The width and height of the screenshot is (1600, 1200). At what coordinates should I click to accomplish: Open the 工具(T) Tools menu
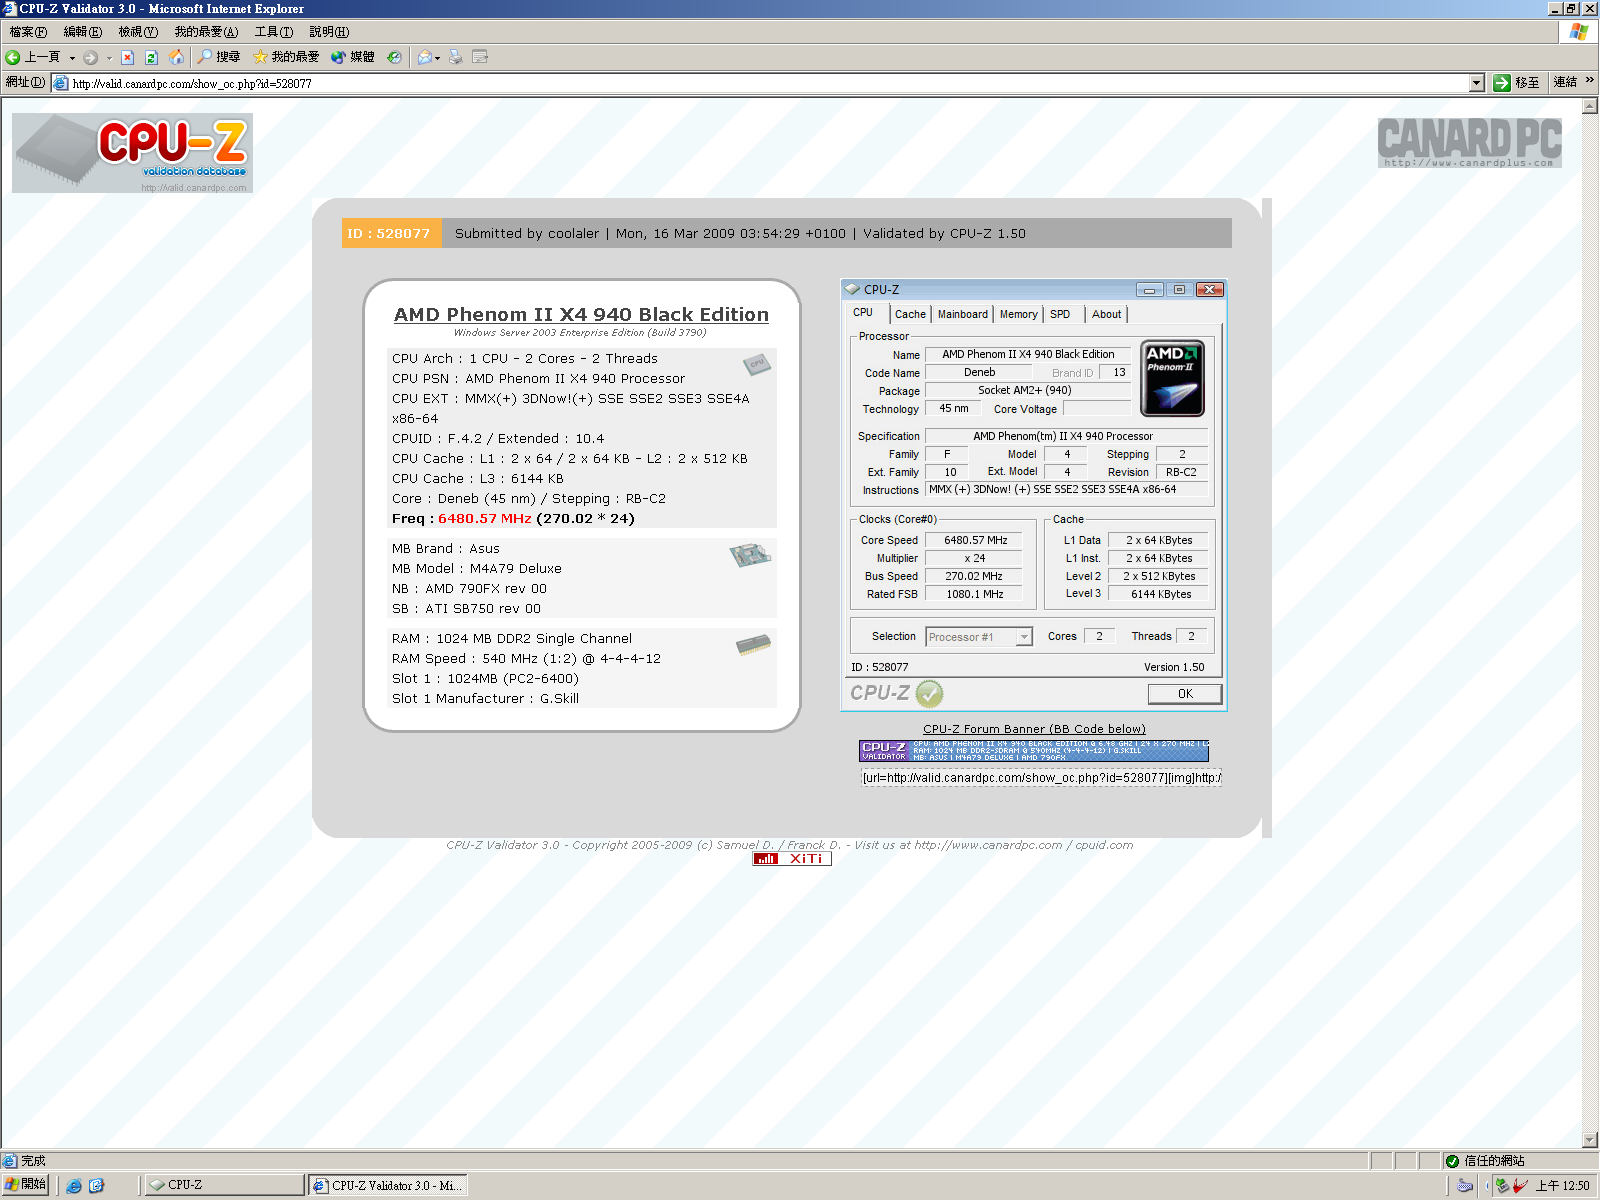tap(274, 32)
